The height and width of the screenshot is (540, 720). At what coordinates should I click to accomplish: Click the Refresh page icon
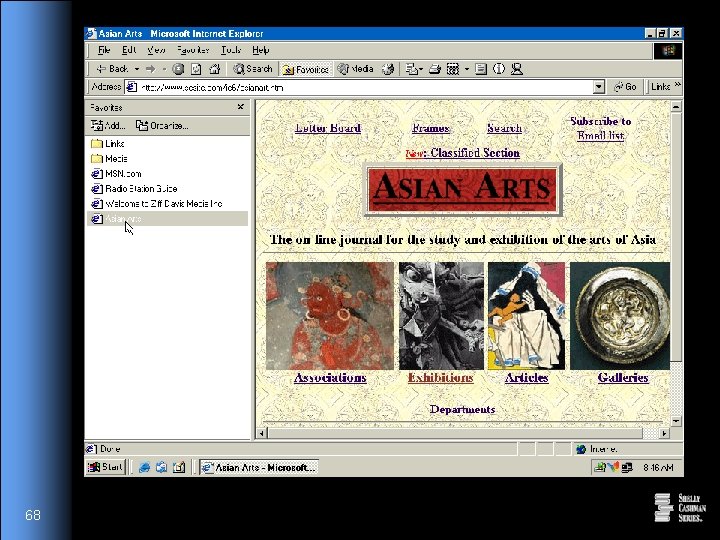coord(196,69)
